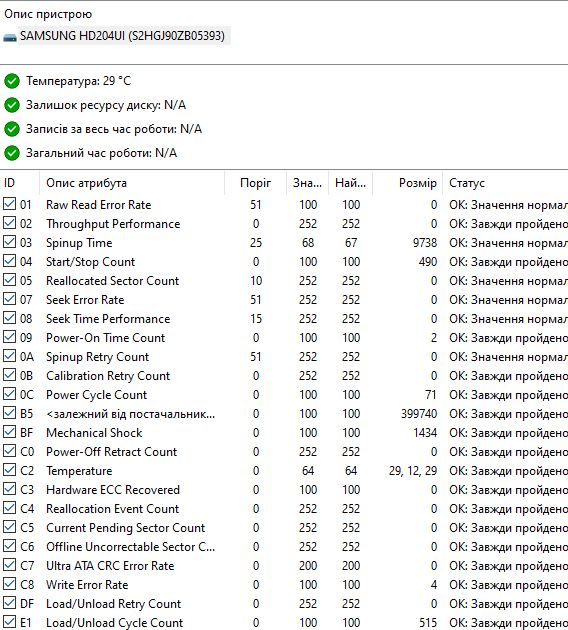Uncheck the C5 Current Pending Sector Count checkbox
568x630 pixels.
click(10, 527)
